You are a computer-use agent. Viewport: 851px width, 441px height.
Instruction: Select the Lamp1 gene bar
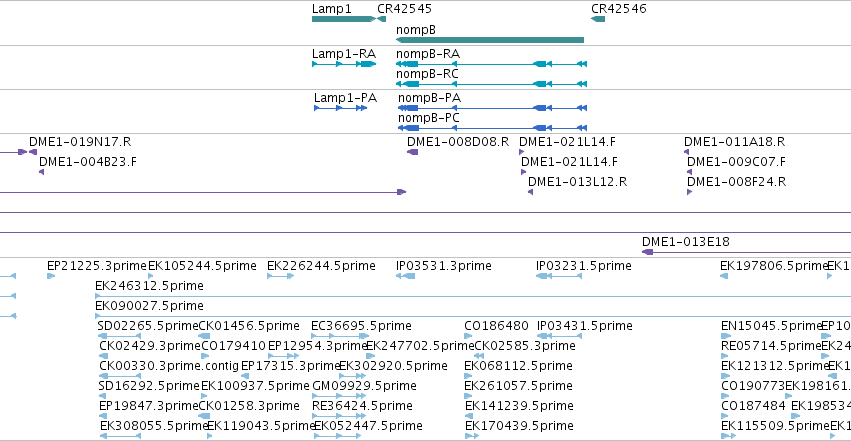344,19
